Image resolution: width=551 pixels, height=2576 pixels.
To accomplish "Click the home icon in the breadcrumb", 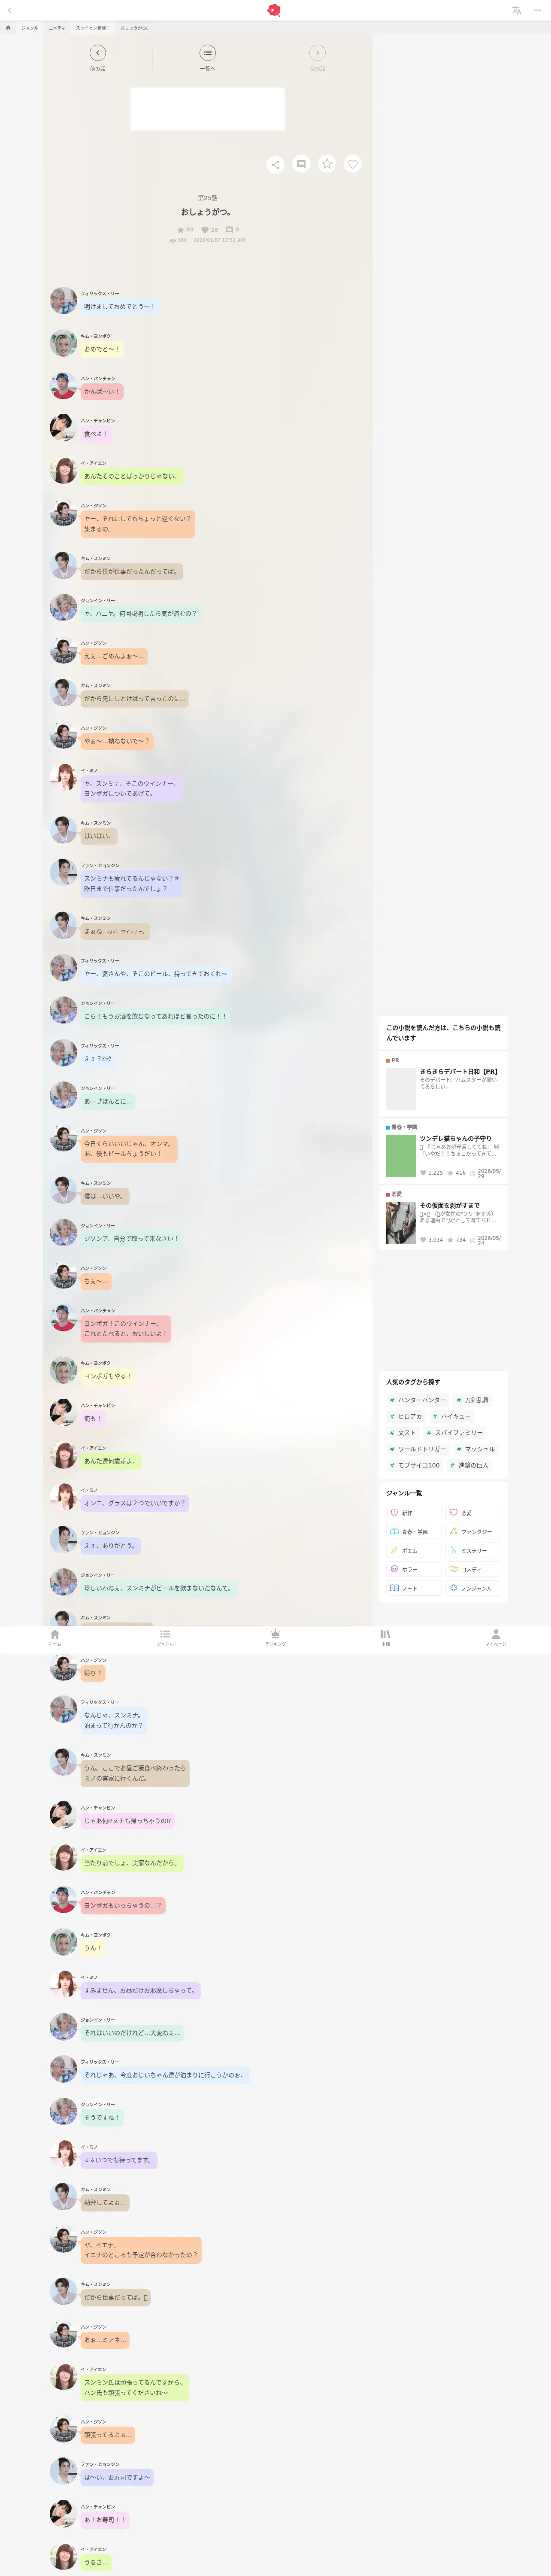I will (x=8, y=28).
